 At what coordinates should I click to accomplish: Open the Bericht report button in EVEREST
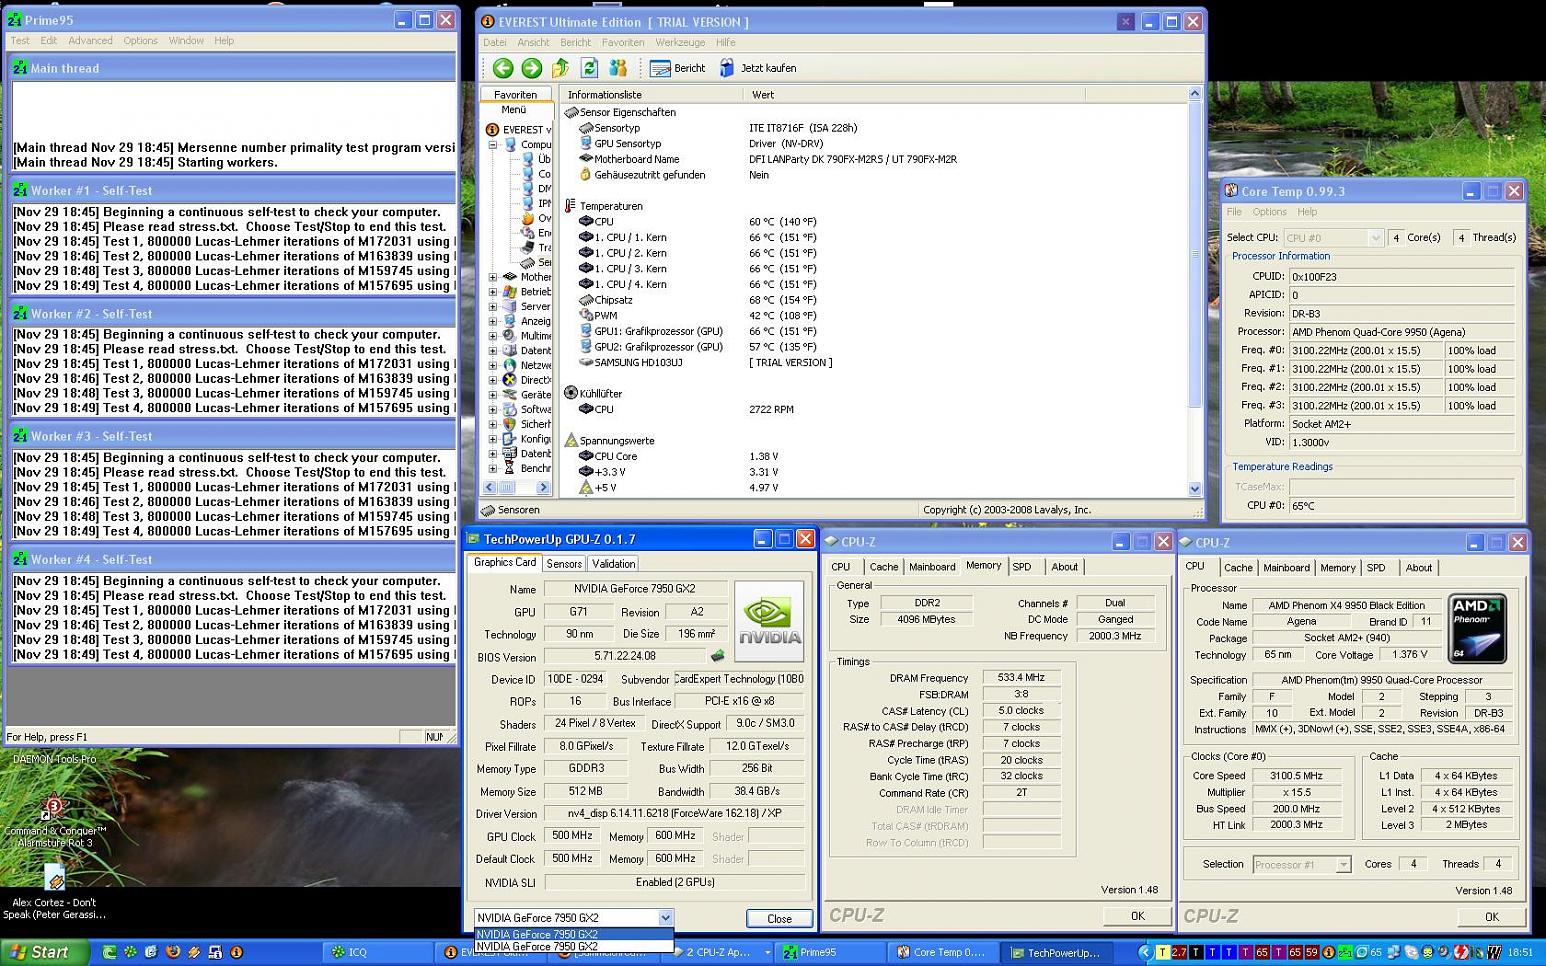[678, 68]
